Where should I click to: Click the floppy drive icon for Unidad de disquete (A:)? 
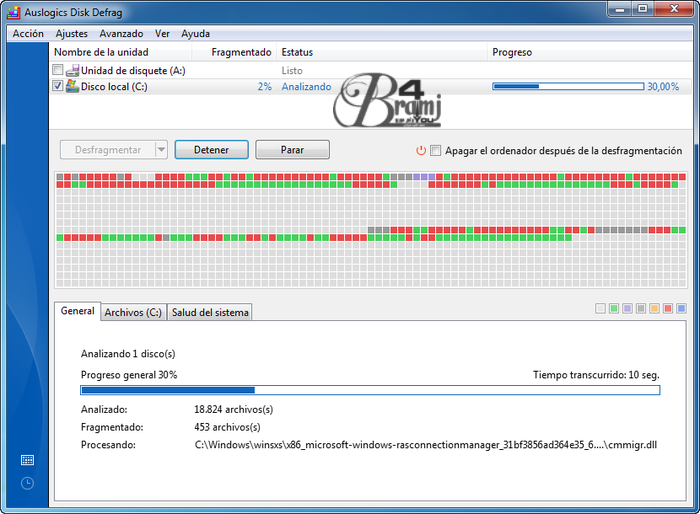pos(72,71)
